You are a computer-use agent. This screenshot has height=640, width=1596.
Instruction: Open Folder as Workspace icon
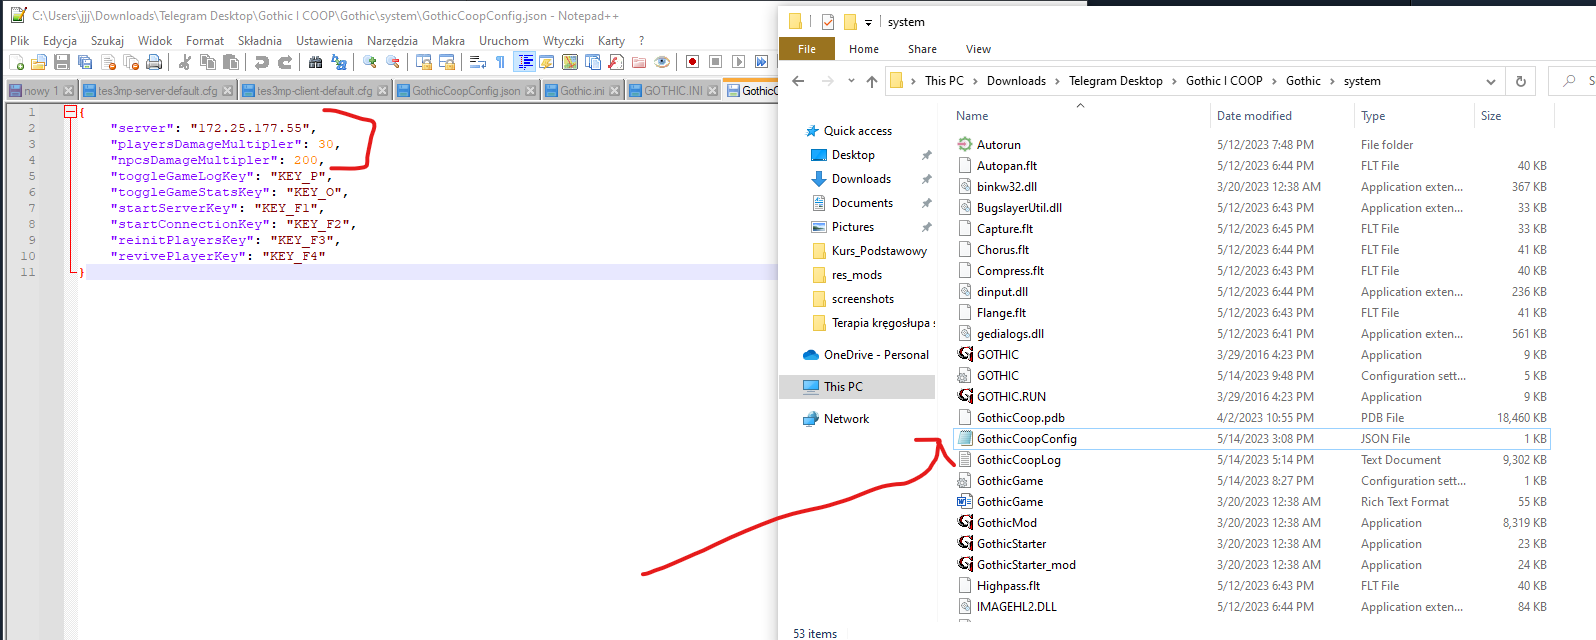pos(639,62)
